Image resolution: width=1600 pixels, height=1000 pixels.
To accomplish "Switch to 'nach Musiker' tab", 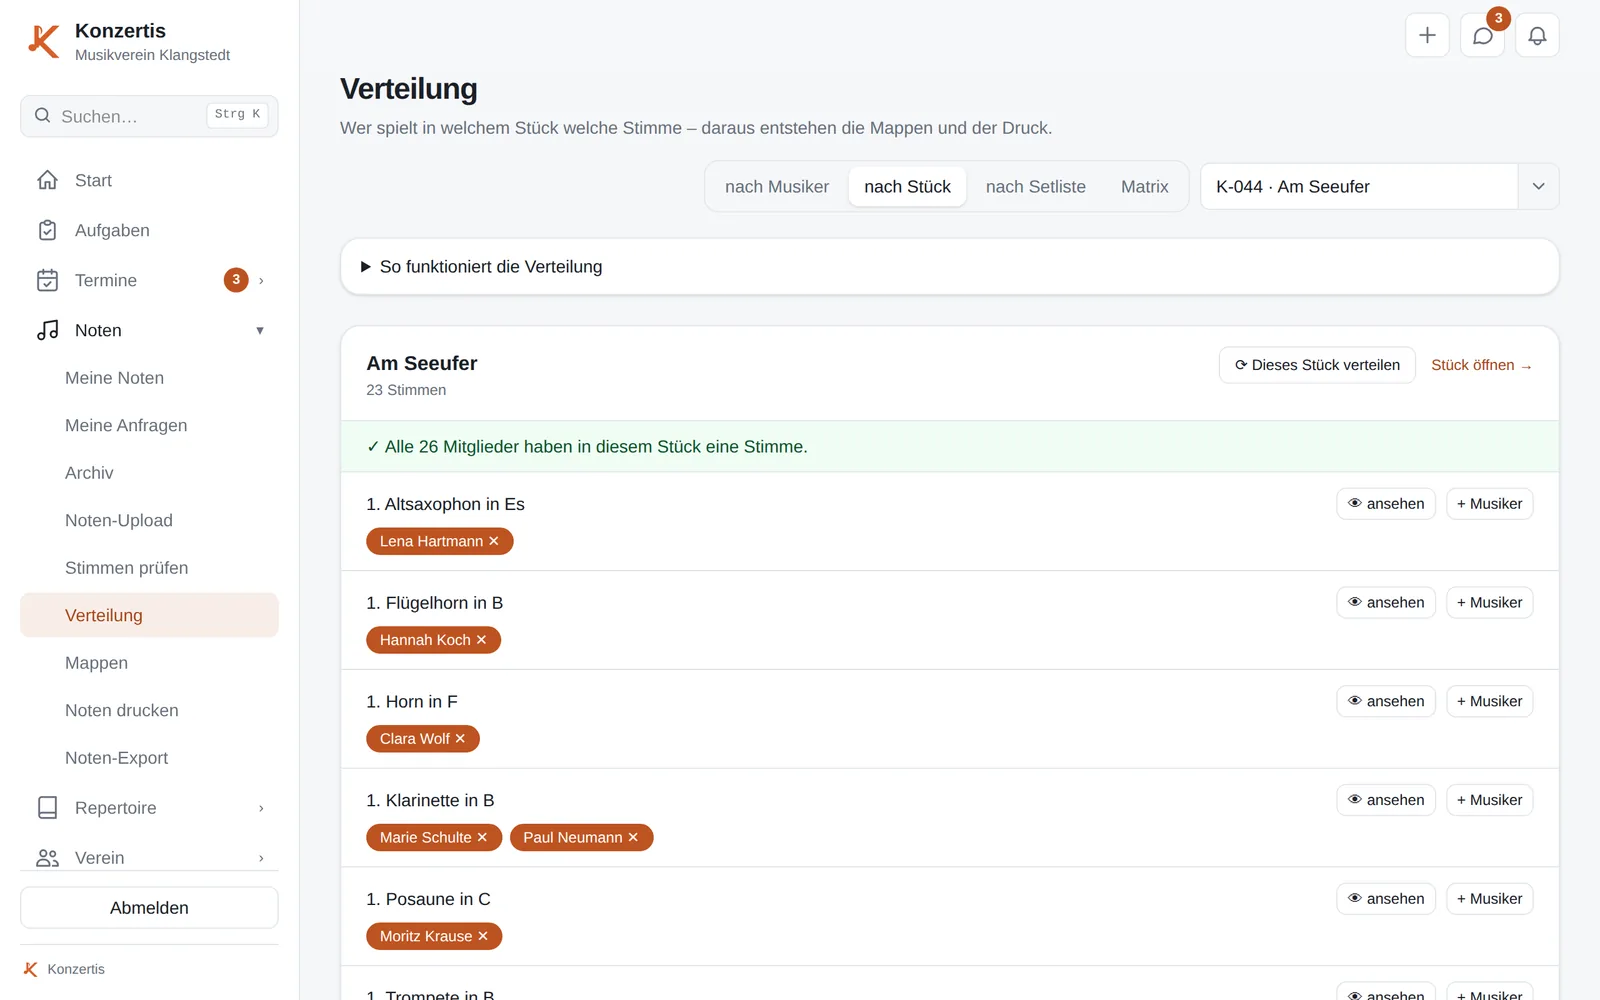I will (777, 187).
